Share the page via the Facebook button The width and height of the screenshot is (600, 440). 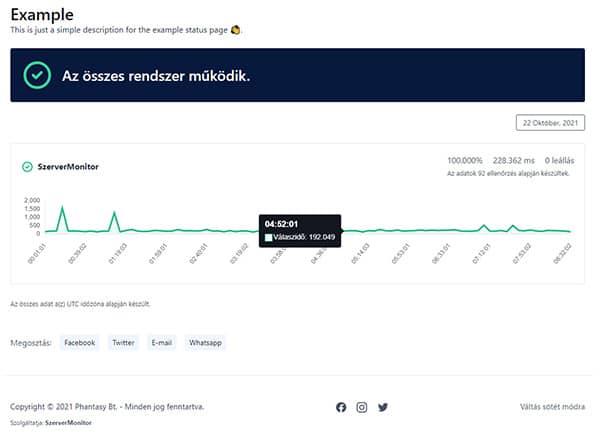(x=79, y=342)
